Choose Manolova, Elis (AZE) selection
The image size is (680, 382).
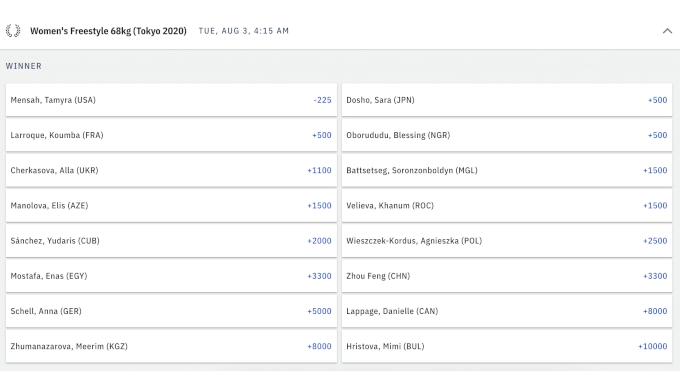point(171,206)
